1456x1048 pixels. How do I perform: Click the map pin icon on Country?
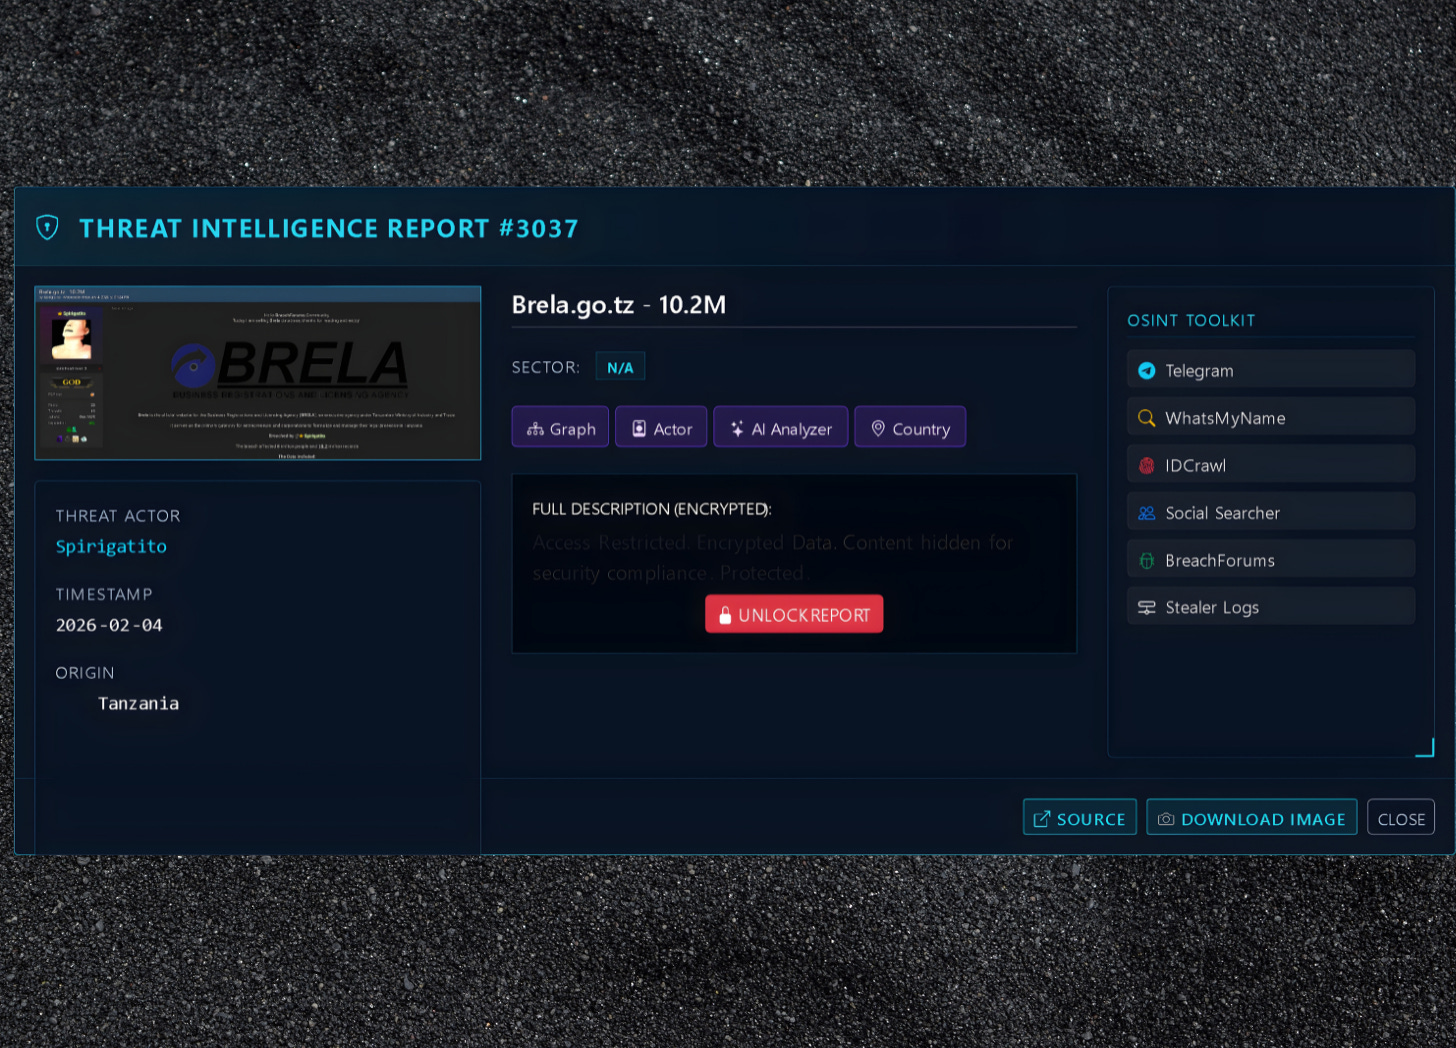tap(878, 428)
